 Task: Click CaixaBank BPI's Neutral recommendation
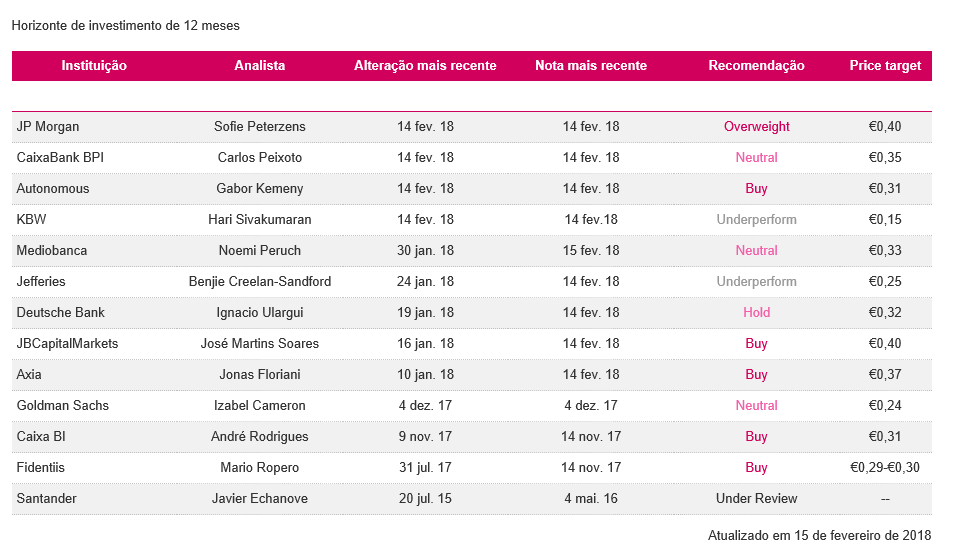[x=756, y=158]
